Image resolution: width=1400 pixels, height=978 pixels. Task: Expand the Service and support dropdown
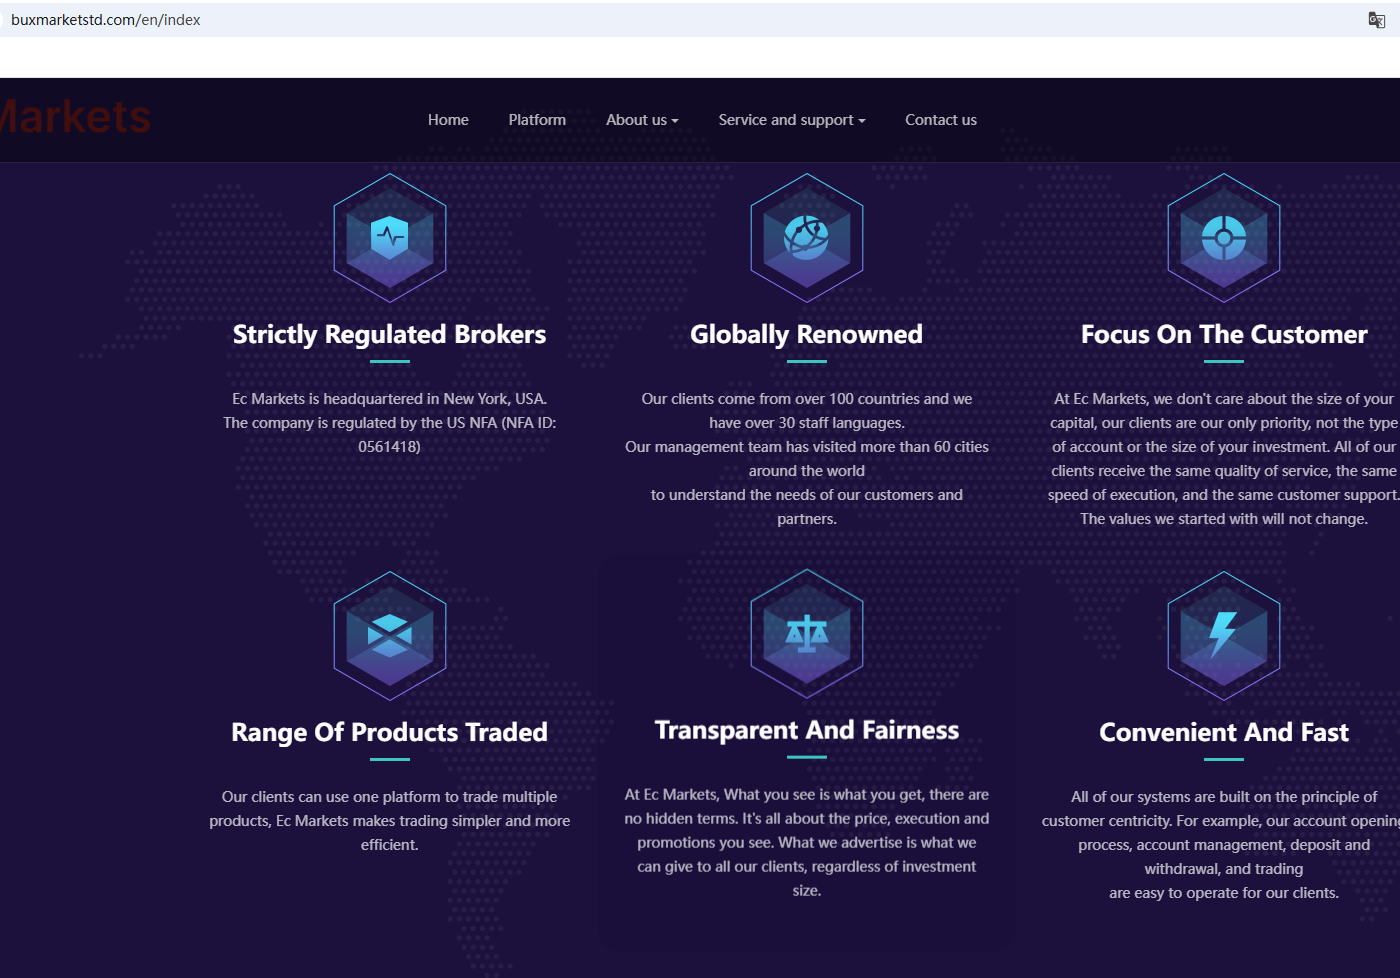click(x=792, y=120)
